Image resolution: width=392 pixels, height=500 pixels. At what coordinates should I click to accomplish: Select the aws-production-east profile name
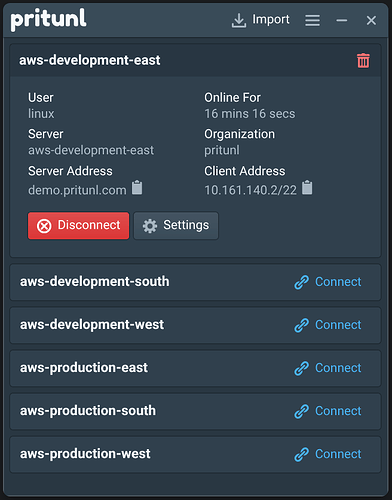84,368
